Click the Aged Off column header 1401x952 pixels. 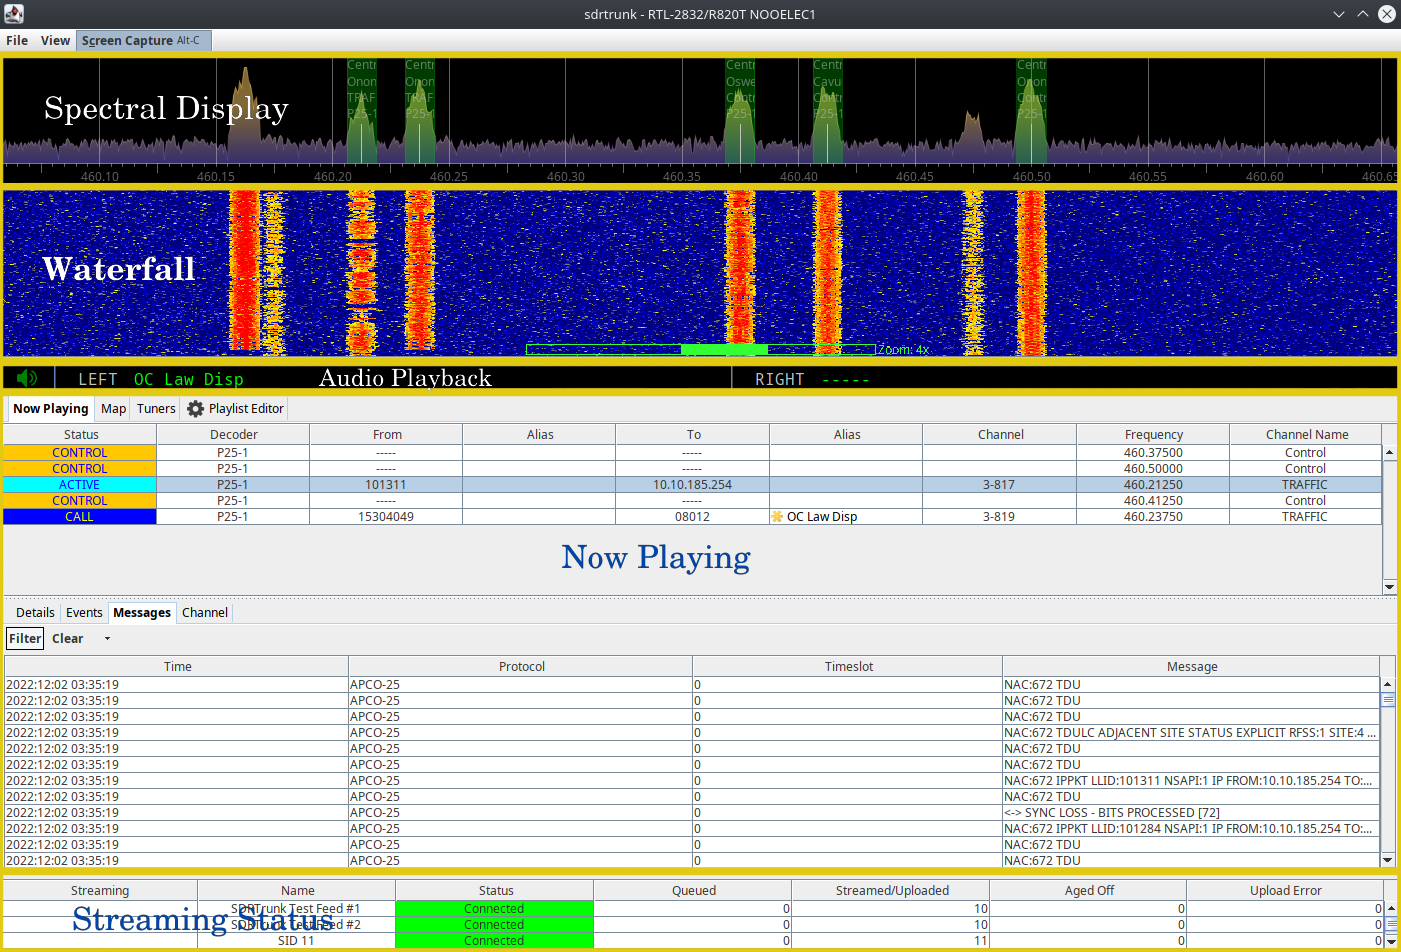click(1089, 891)
